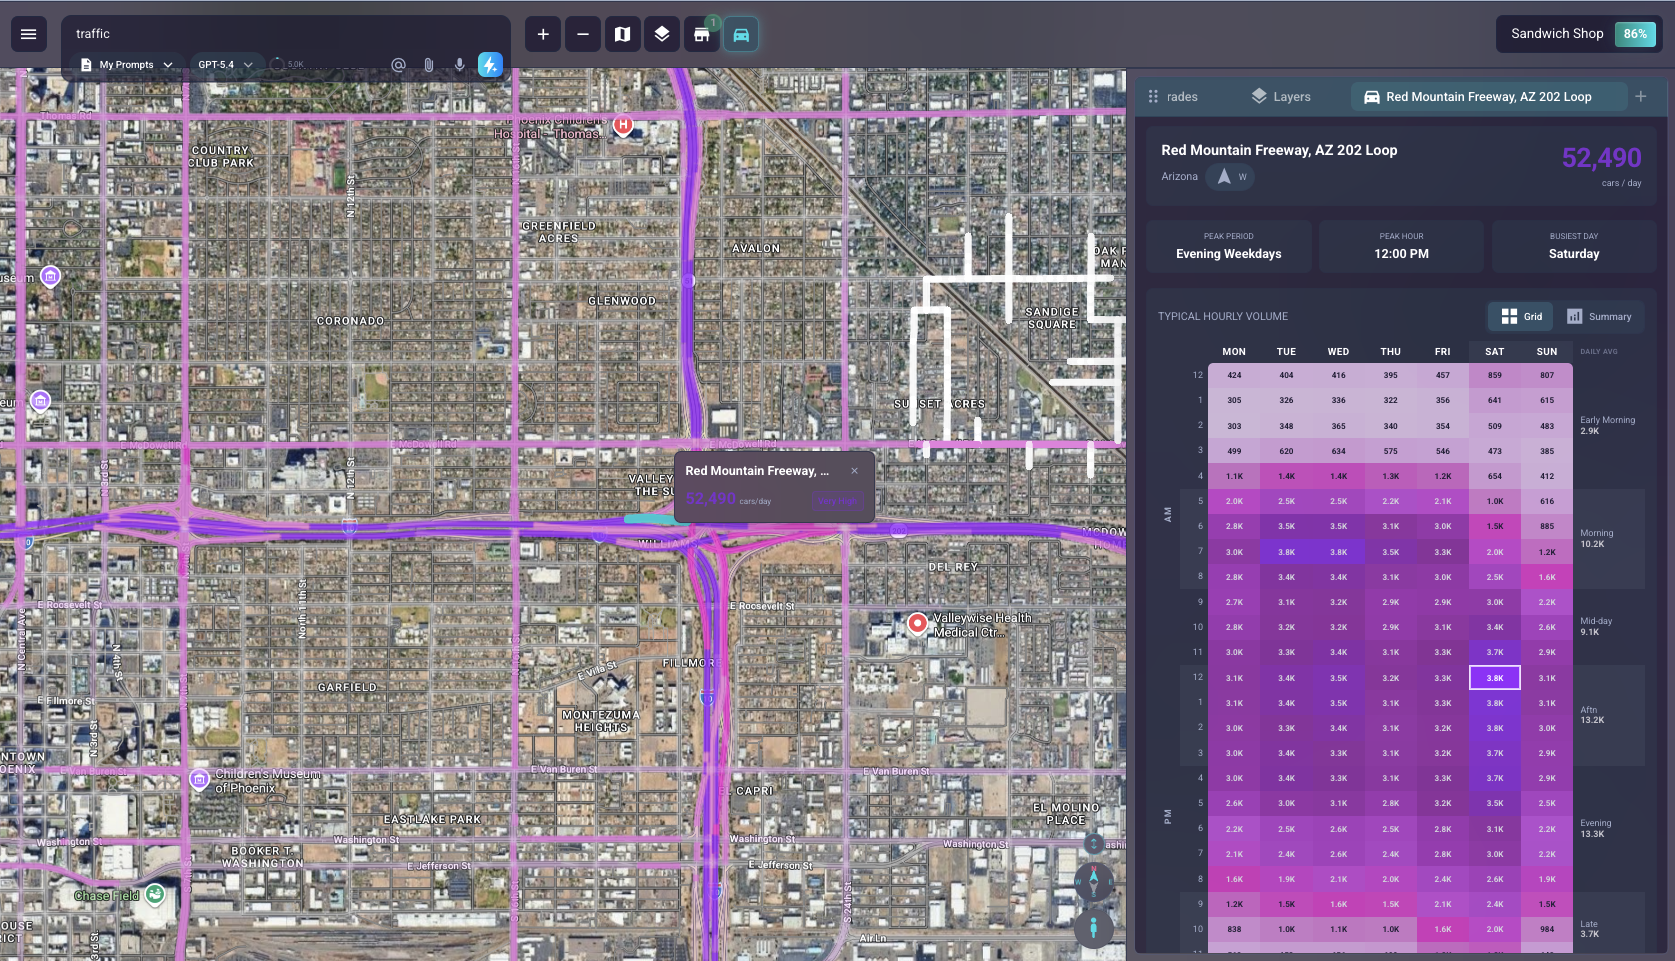Toggle map tilt vertical arrows control
Image resolution: width=1675 pixels, height=961 pixels.
(x=1093, y=844)
